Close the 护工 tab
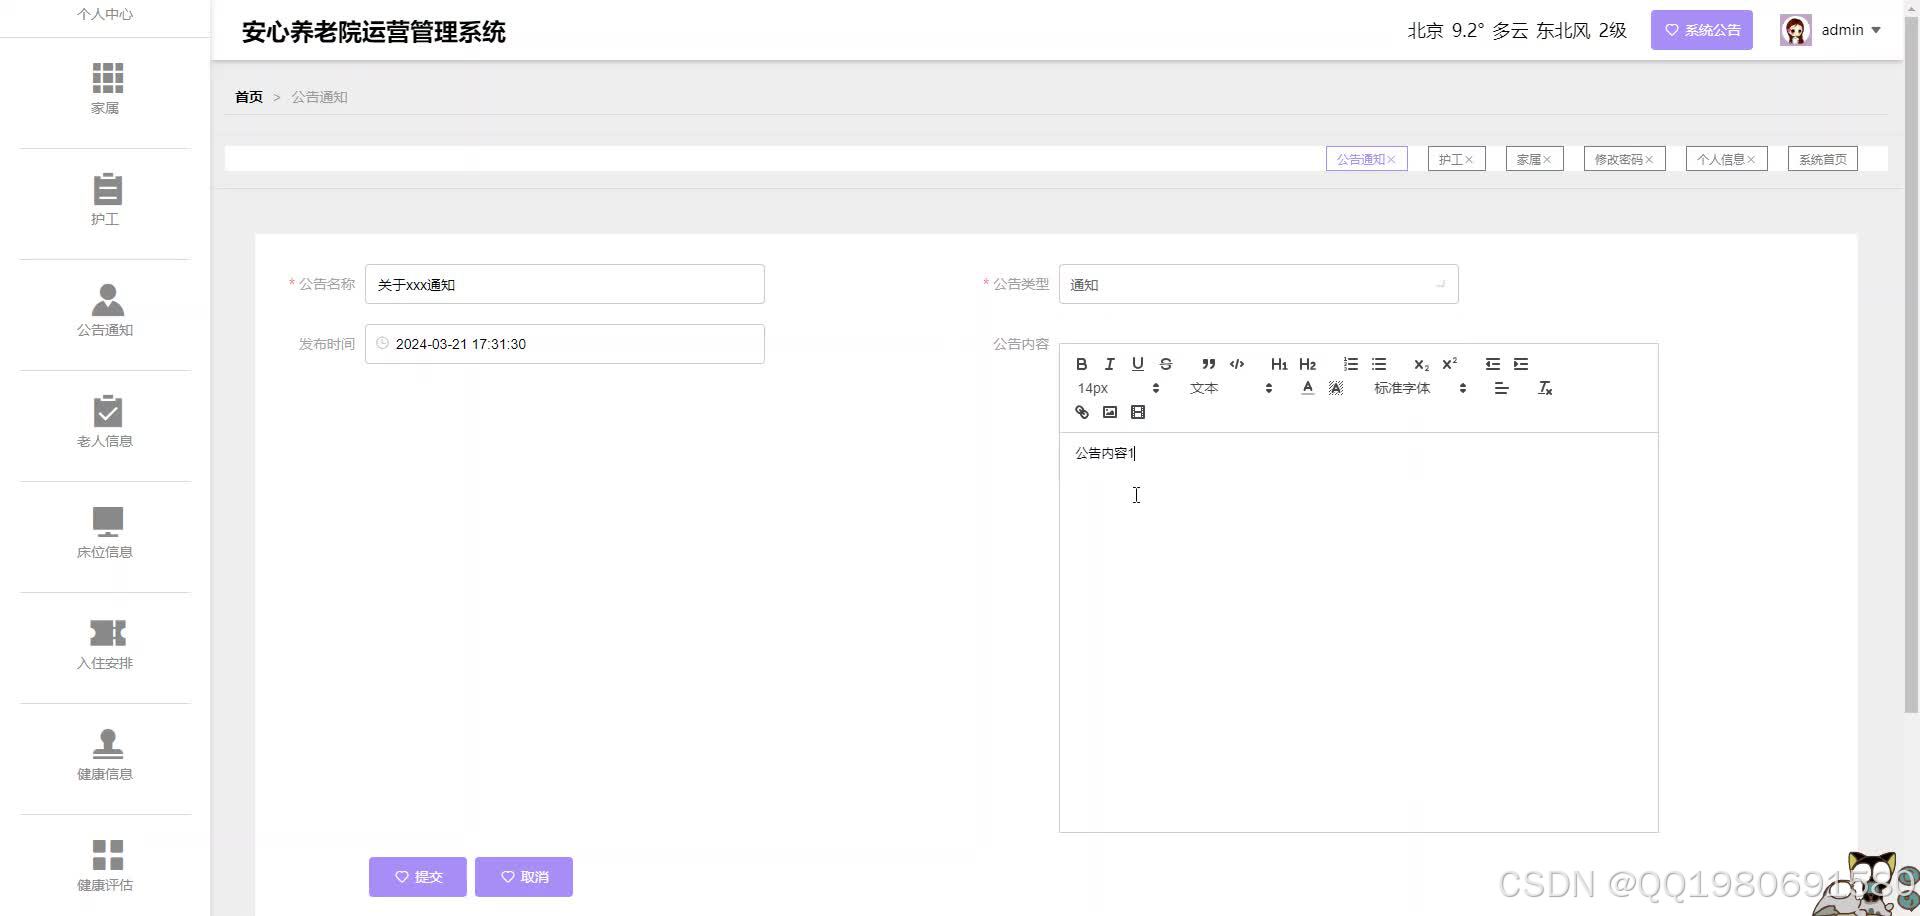This screenshot has width=1920, height=916. tap(1469, 160)
